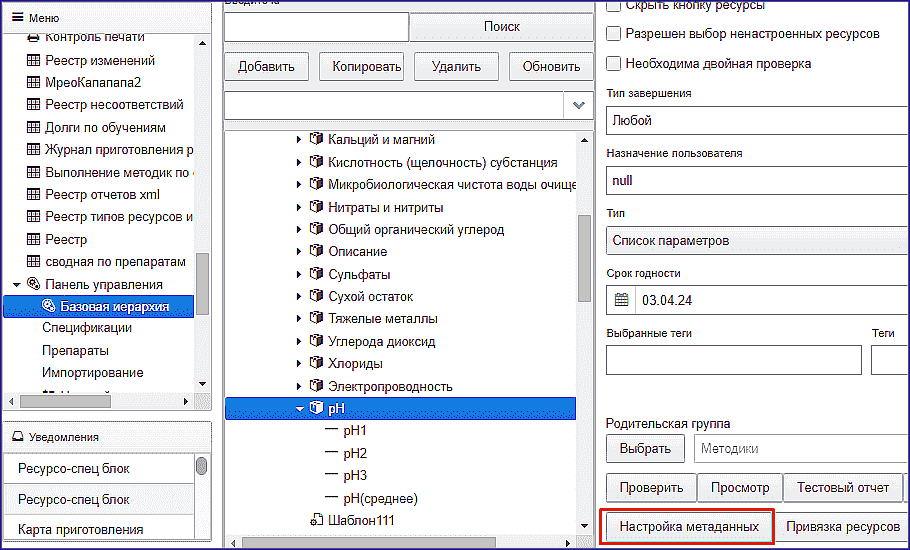The height and width of the screenshot is (550, 910).
Task: Enable Разрешен выбор ненастроенных ресурсов checkbox
Action: tap(613, 34)
